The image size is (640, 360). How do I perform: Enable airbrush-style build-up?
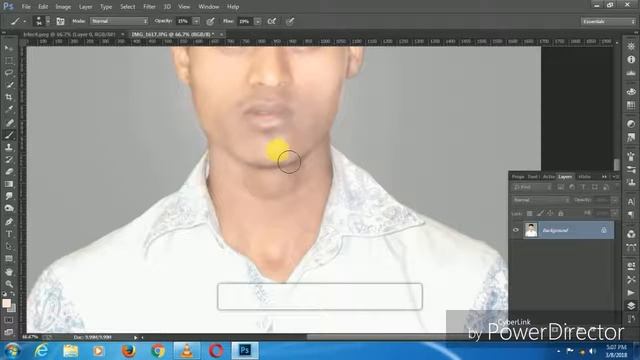[272, 21]
